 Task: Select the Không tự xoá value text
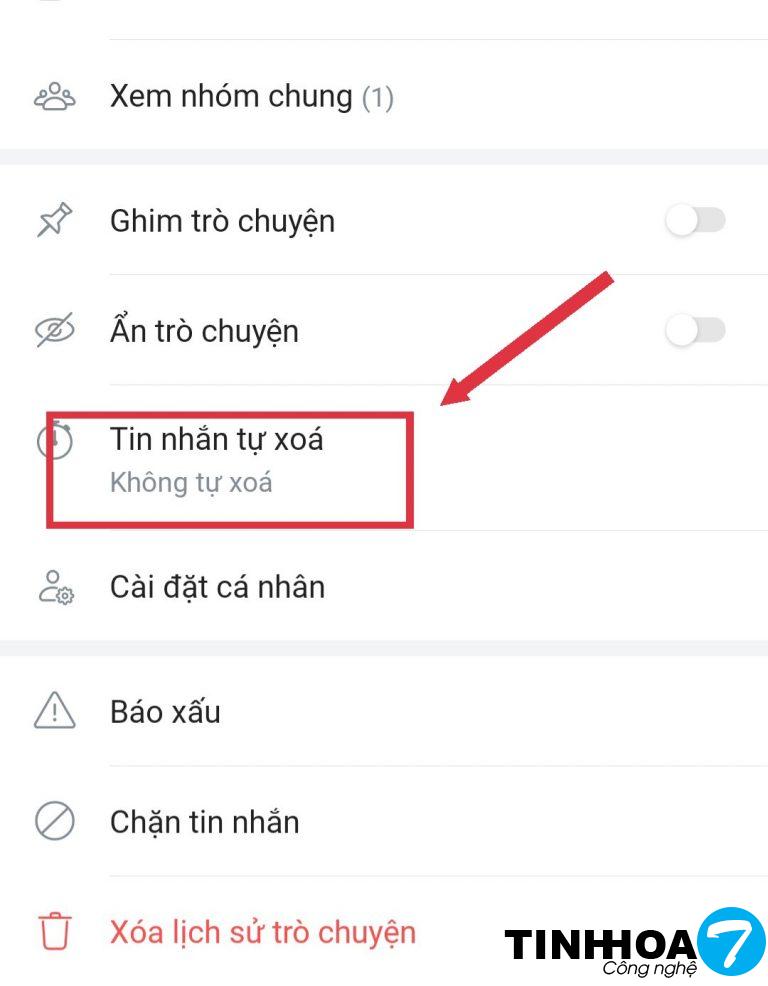point(191,483)
